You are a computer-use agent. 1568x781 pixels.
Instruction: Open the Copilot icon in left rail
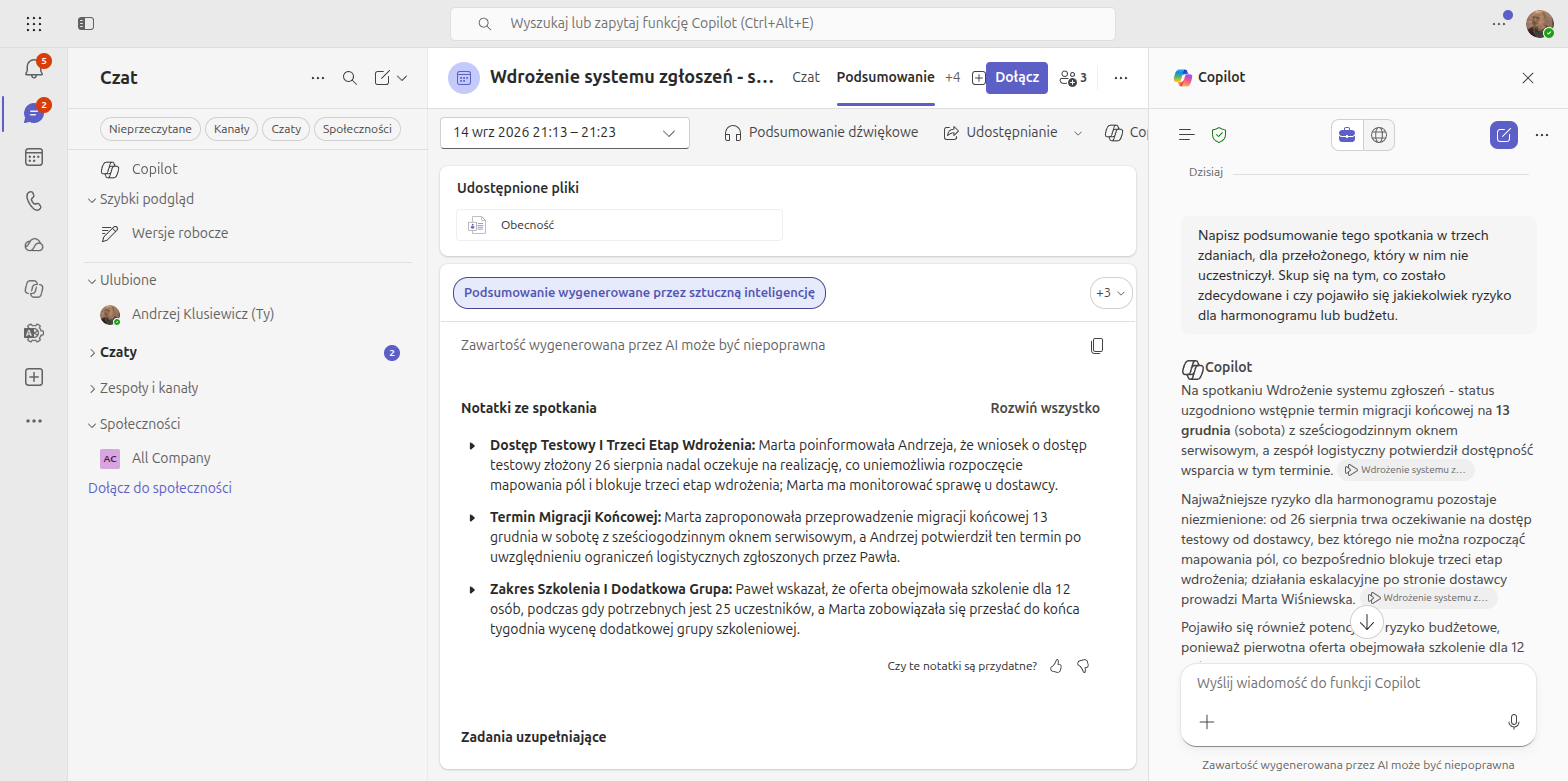[34, 289]
